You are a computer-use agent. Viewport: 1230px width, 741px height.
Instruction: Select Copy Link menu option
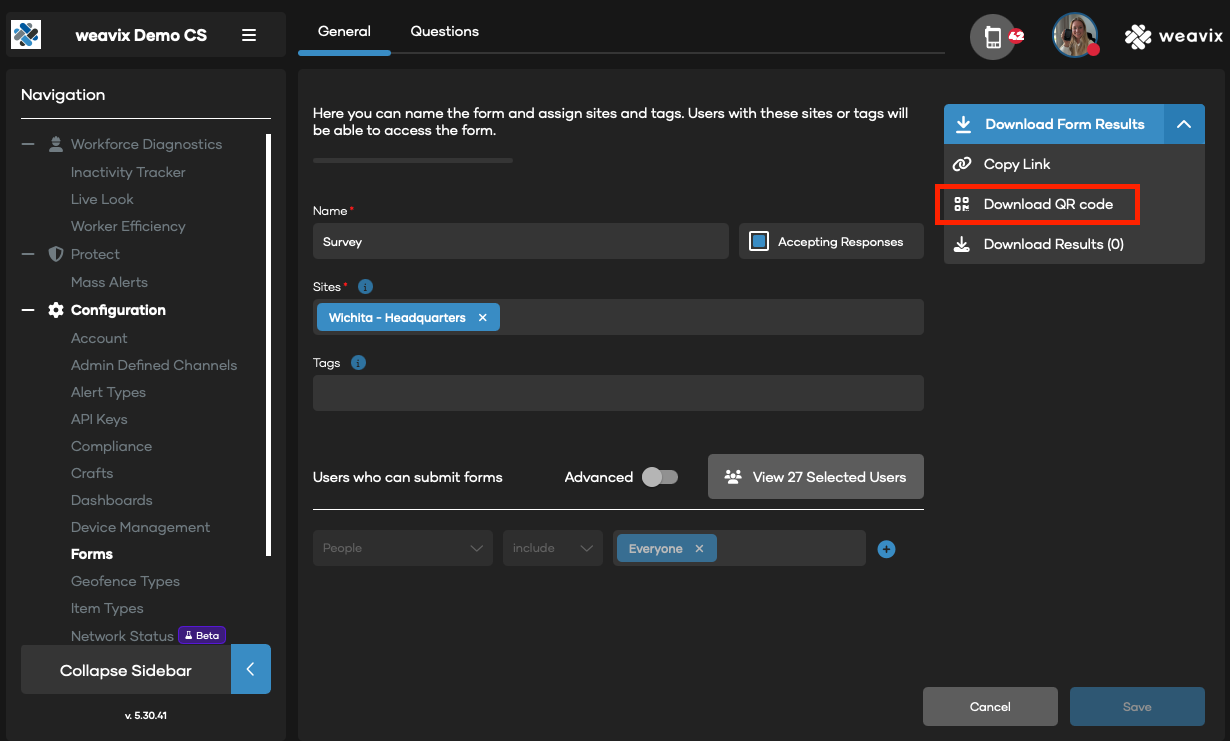1074,164
